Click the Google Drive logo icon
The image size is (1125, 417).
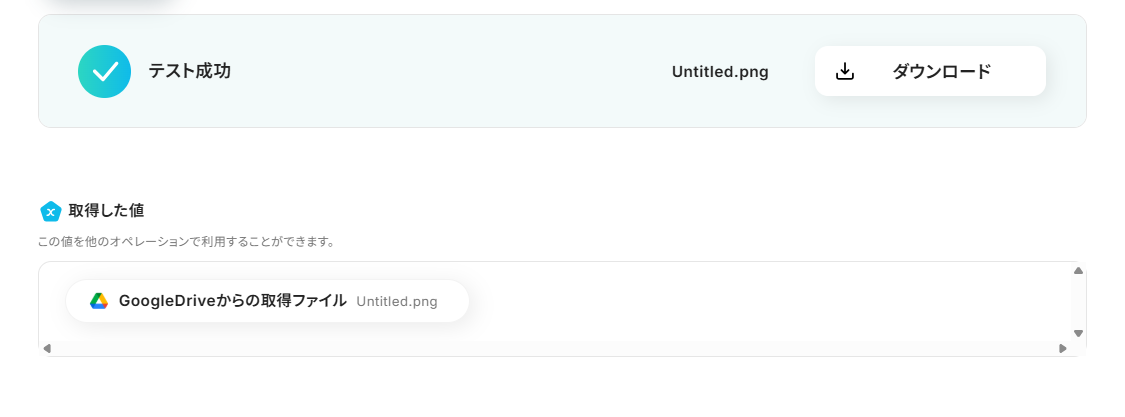point(99,301)
